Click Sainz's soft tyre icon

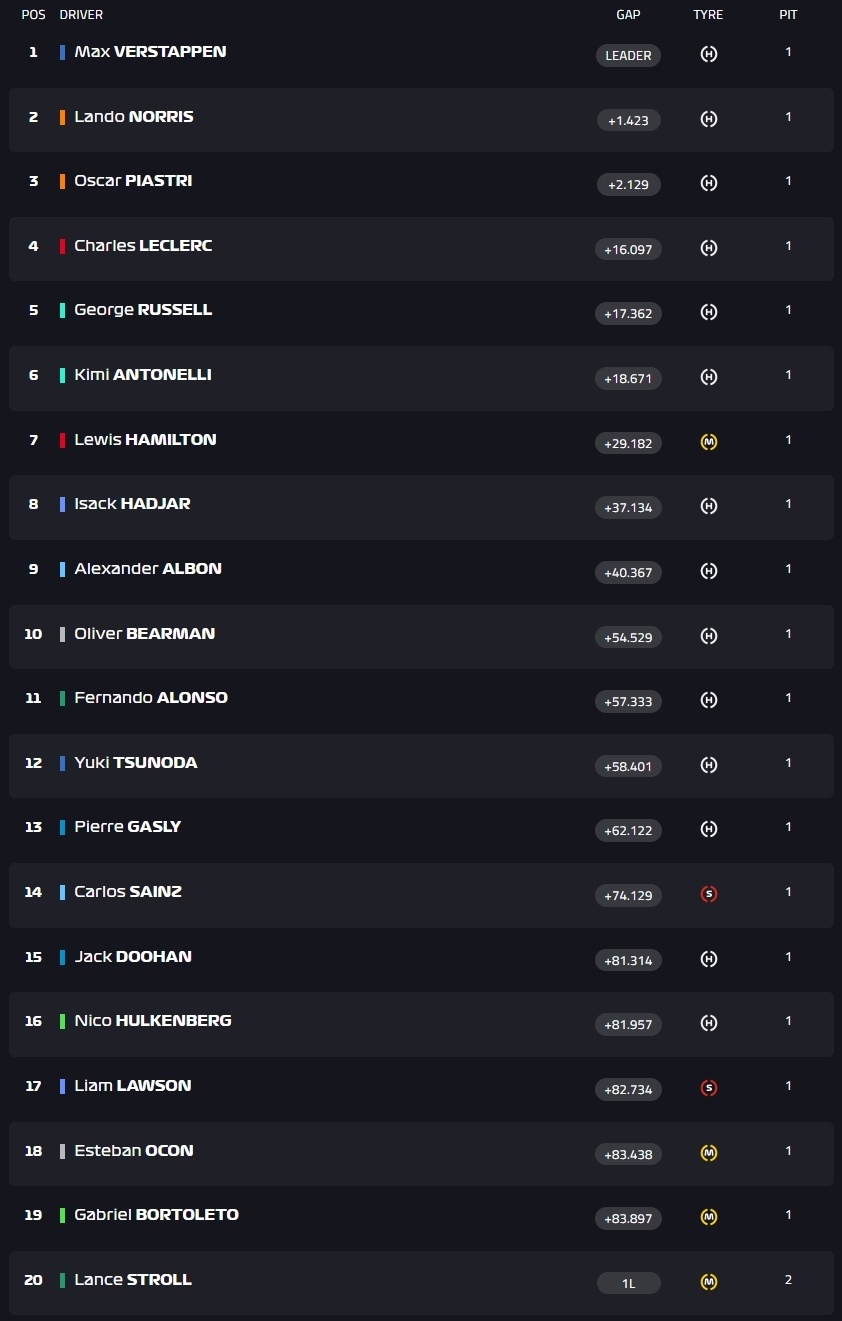point(708,894)
